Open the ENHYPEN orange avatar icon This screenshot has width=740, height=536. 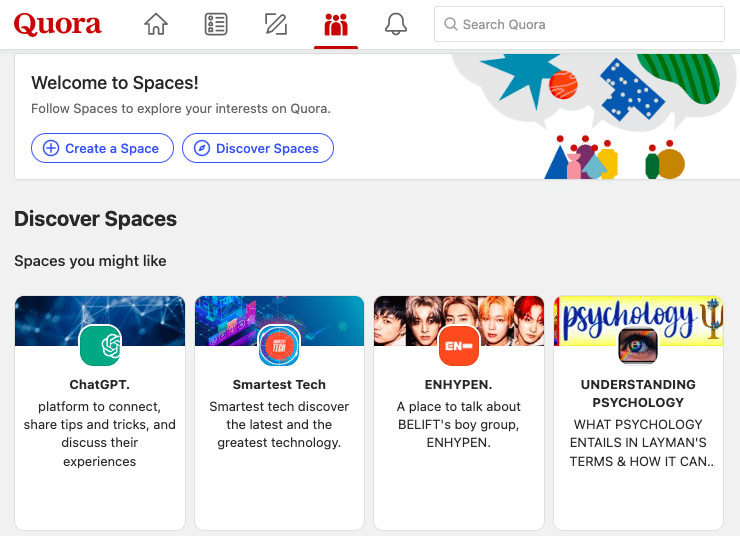coord(459,345)
